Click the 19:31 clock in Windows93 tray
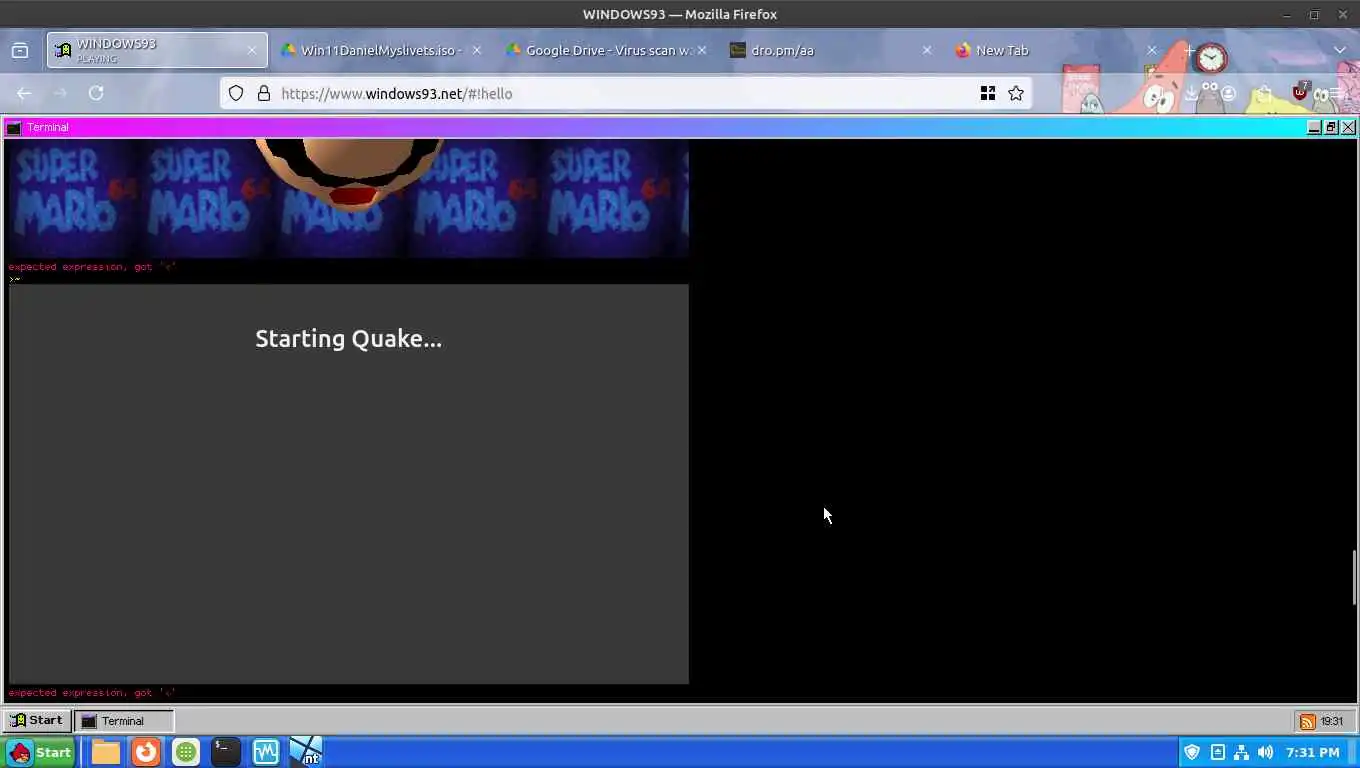Image resolution: width=1360 pixels, height=768 pixels. pyautogui.click(x=1332, y=721)
